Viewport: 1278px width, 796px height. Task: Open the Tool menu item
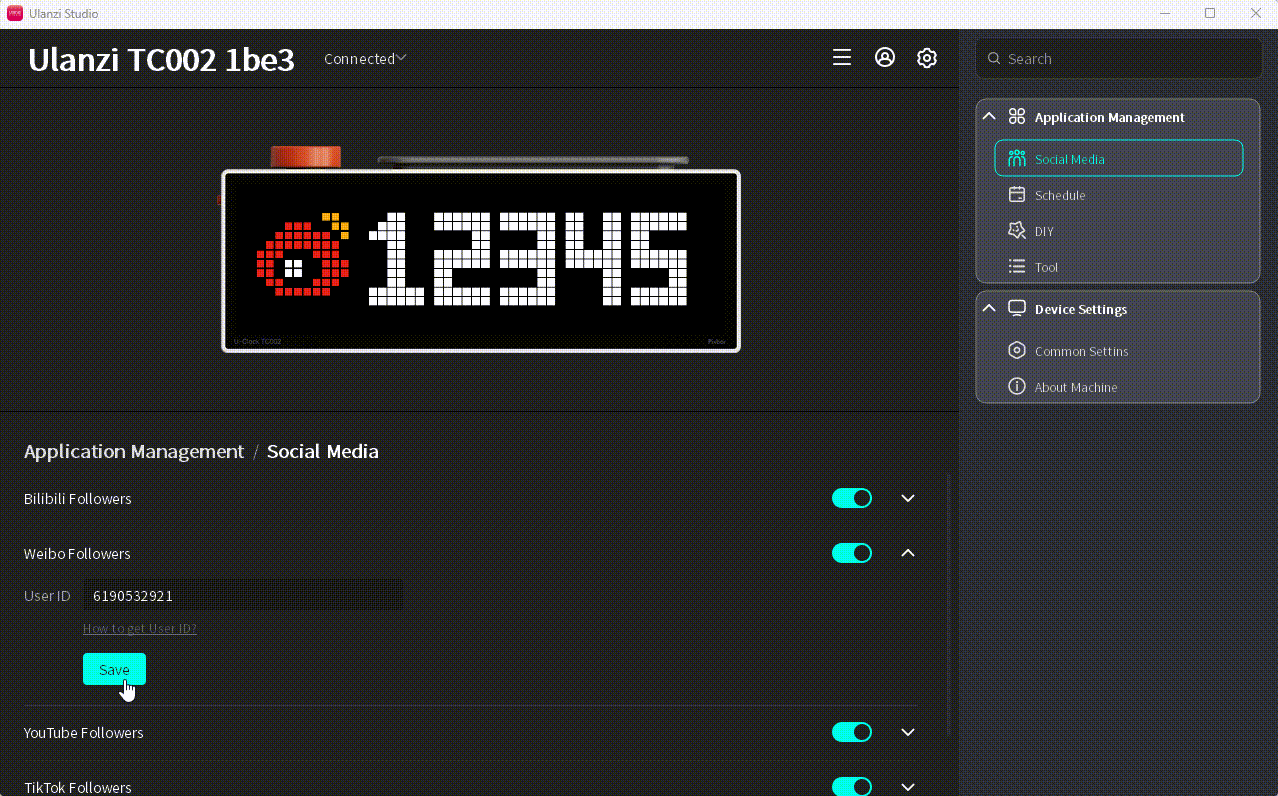[x=1119, y=267]
